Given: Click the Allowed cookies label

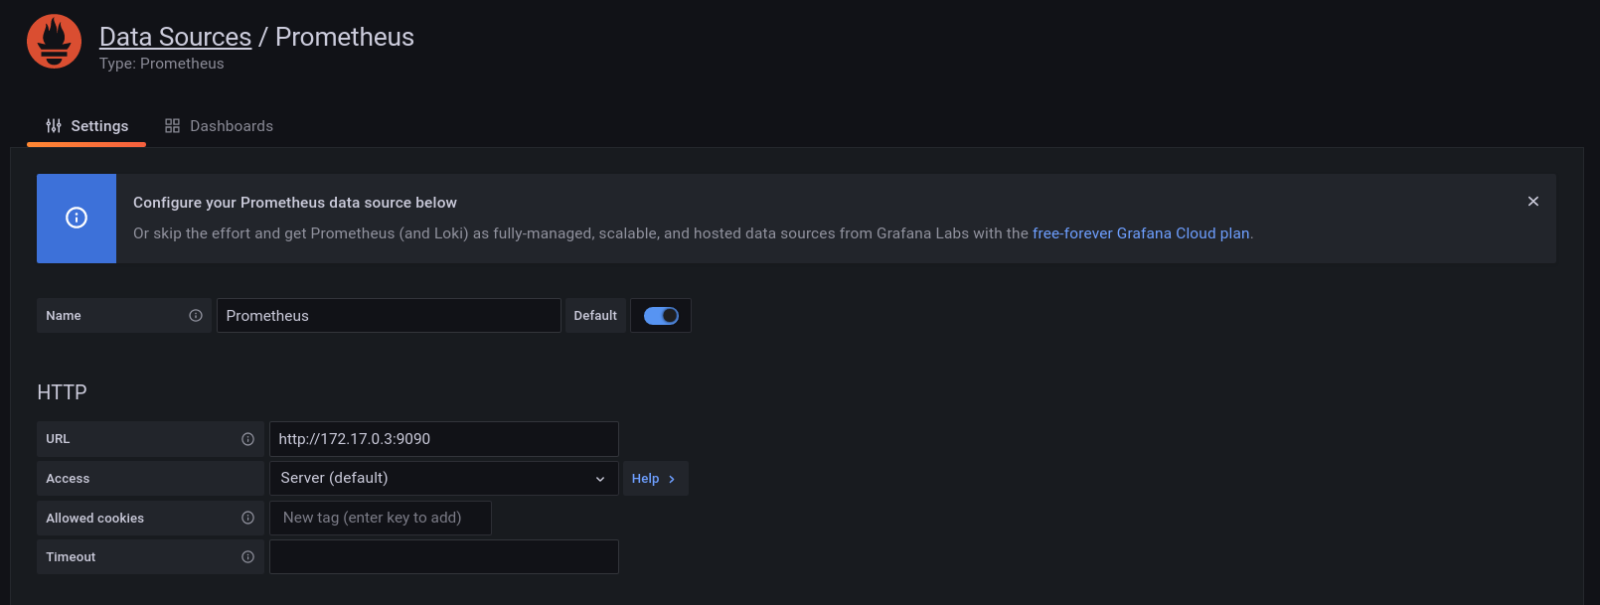Looking at the screenshot, I should pyautogui.click(x=95, y=518).
